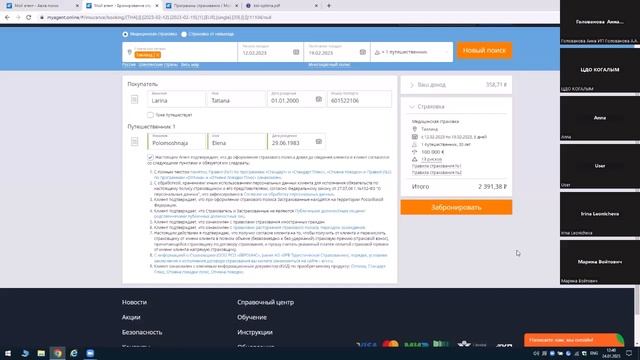Open insurance rules №2 link
This screenshot has width=640, height=360.
tap(436, 173)
